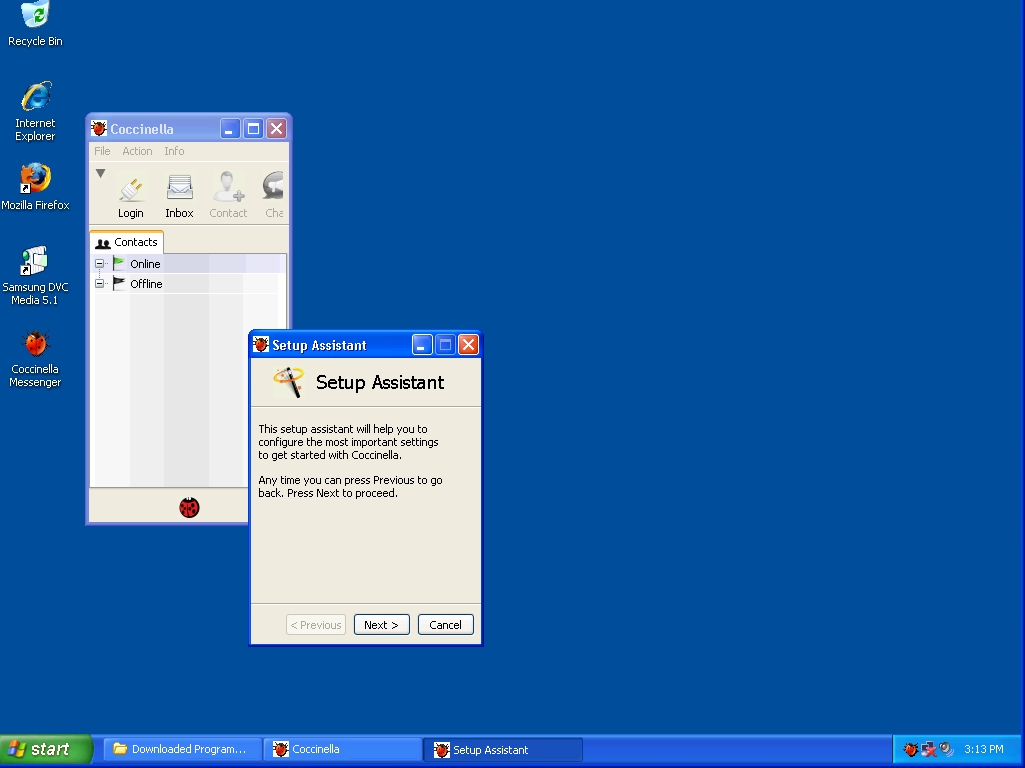
Task: Activate the Setup Assistant taskbar button
Action: click(503, 750)
